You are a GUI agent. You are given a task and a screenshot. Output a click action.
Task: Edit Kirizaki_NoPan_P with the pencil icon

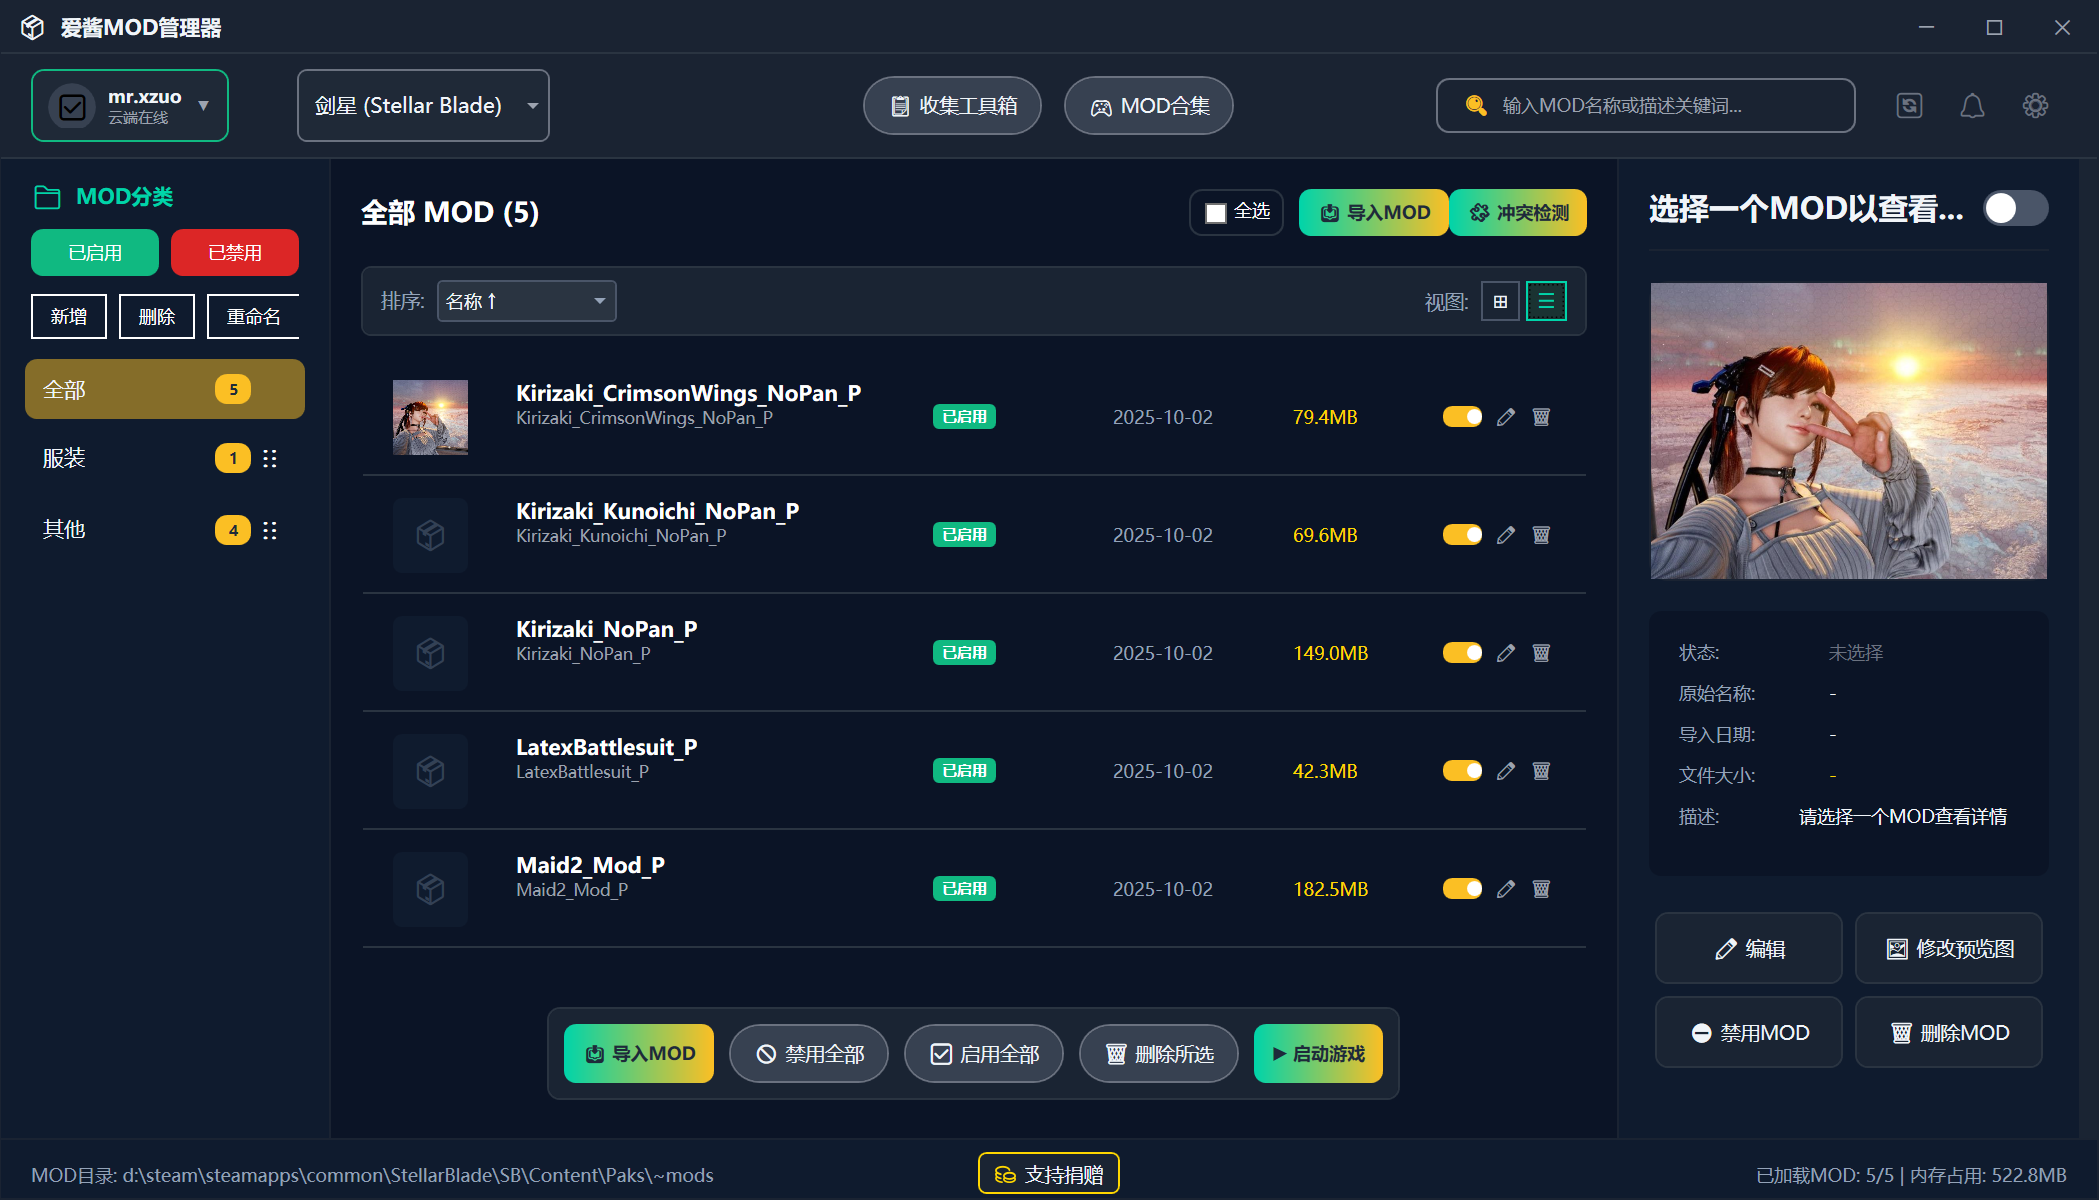(x=1506, y=653)
